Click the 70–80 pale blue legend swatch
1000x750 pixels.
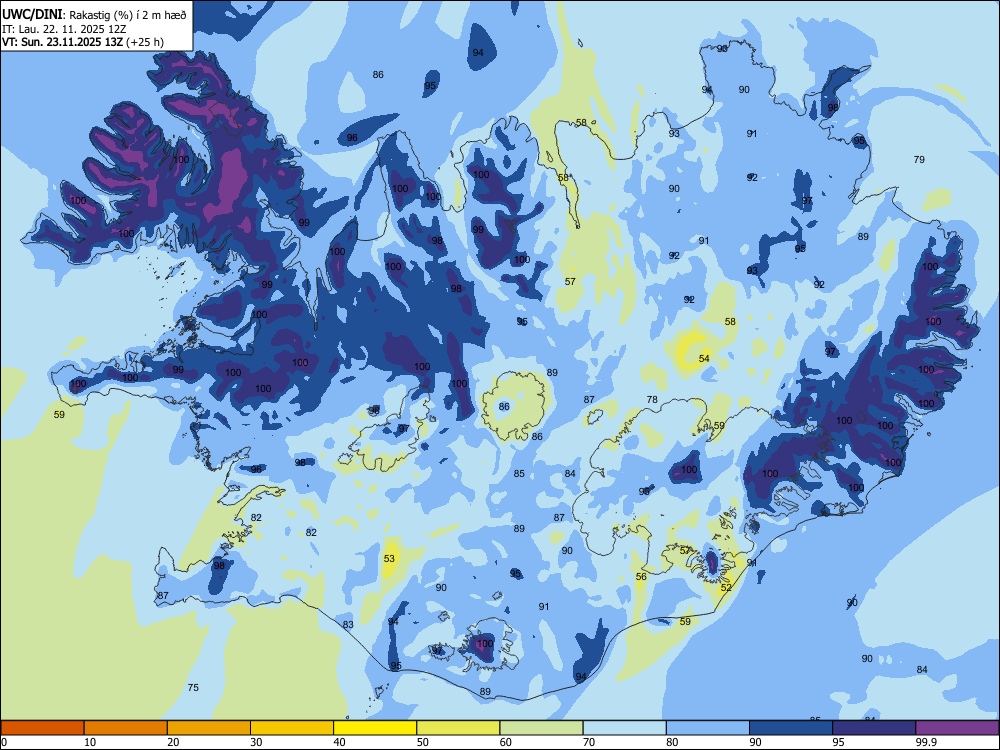(x=625, y=728)
